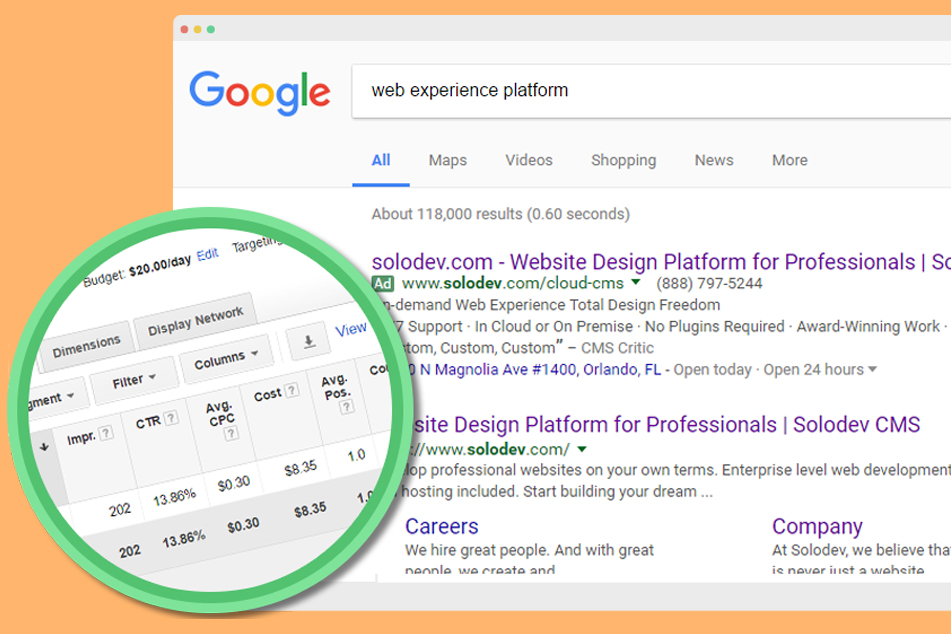Open the Careers sitelink
The height and width of the screenshot is (634, 951).
[442, 527]
